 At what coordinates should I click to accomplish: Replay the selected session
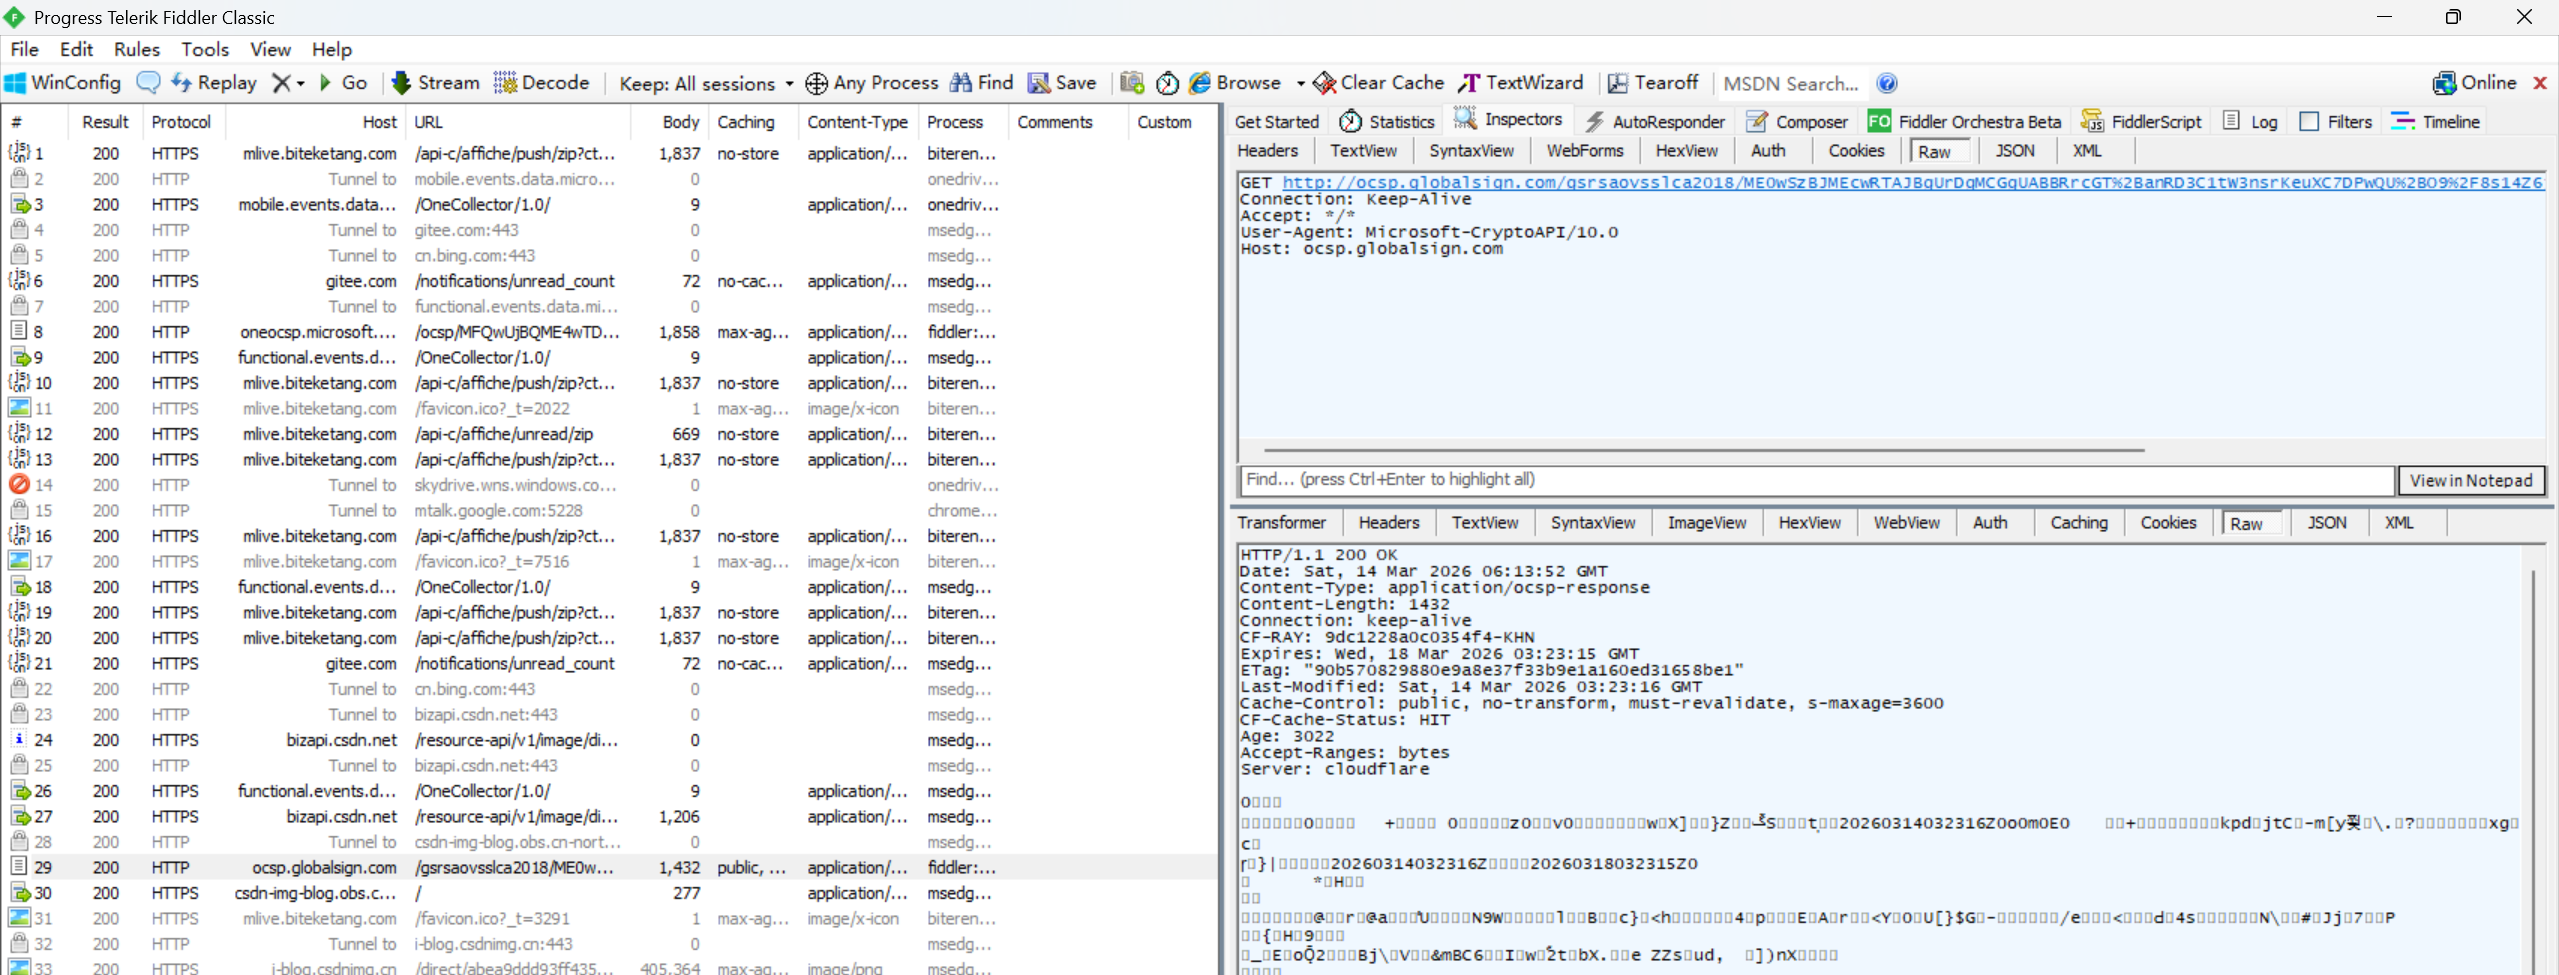(214, 83)
